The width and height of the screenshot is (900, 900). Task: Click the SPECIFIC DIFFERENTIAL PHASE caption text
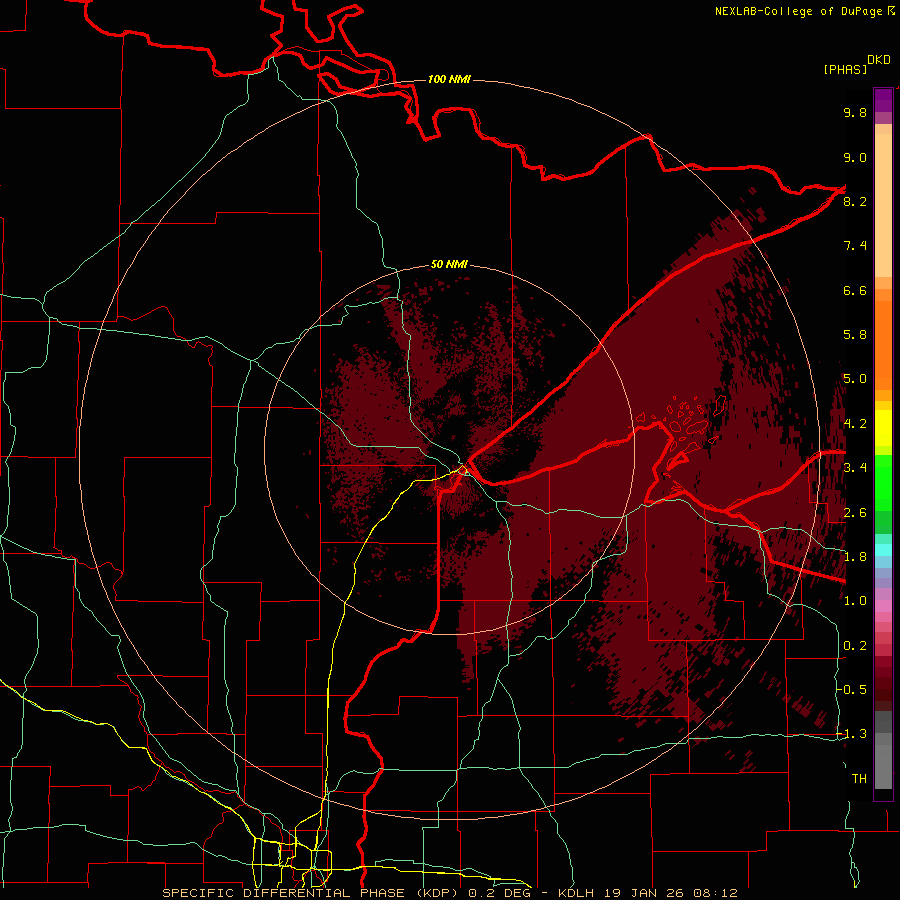tap(284, 893)
